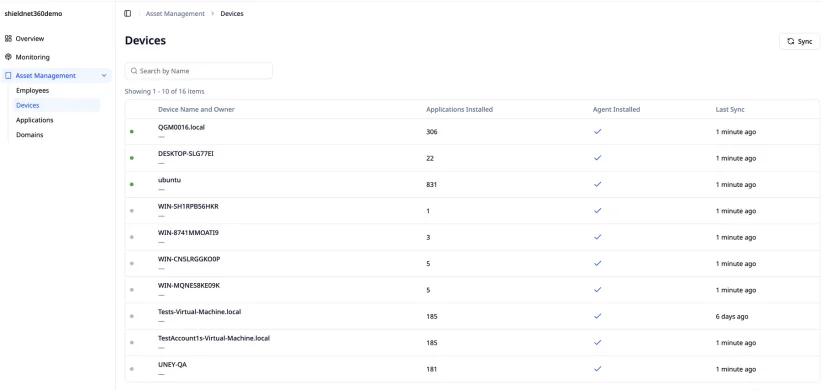Viewport: 822px width, 390px height.
Task: Click applications count 3 for WIN-8741MMOATI9
Action: pos(428,237)
